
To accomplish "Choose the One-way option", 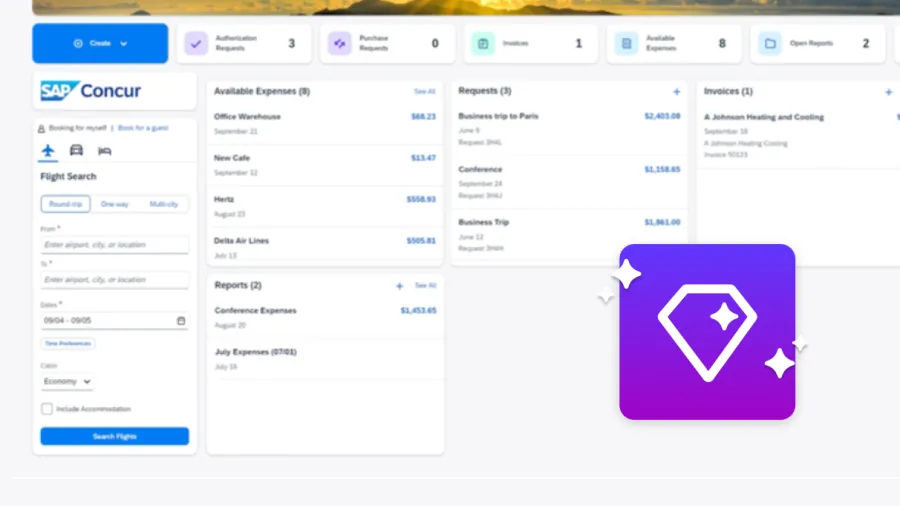I will 115,204.
